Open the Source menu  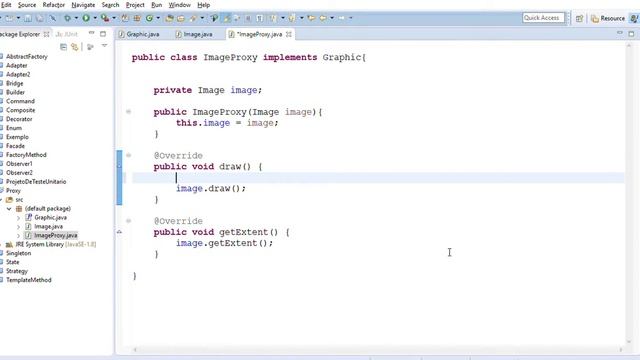[x=27, y=5]
